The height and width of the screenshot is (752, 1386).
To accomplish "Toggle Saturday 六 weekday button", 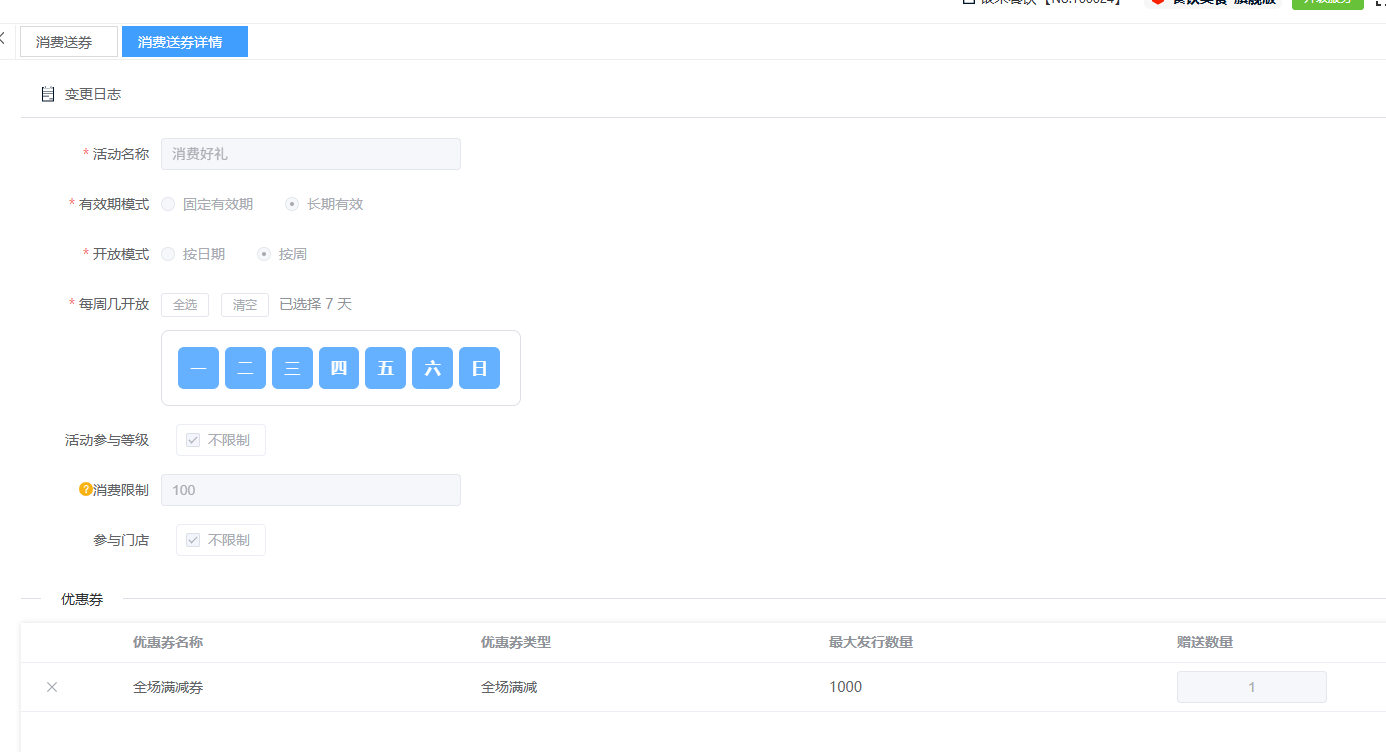I will [x=432, y=368].
